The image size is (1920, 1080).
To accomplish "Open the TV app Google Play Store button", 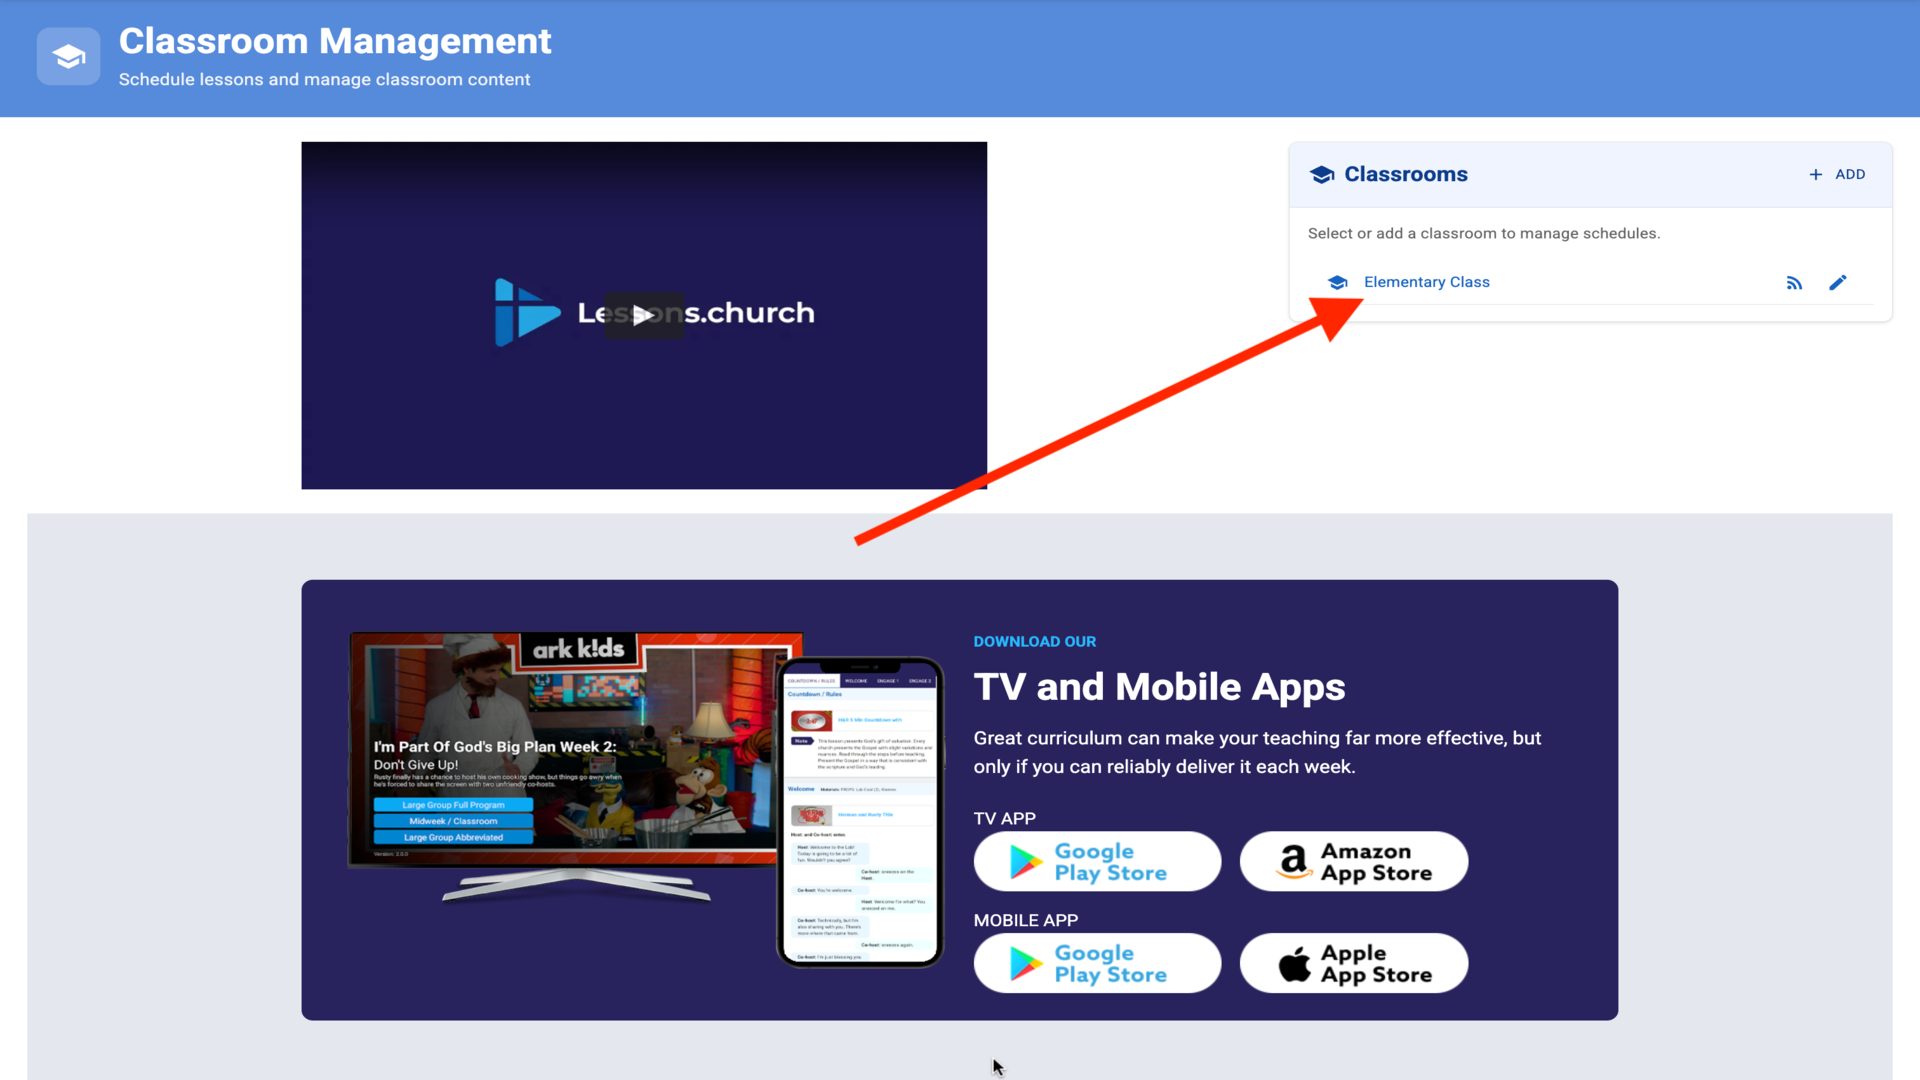I will click(x=1097, y=861).
